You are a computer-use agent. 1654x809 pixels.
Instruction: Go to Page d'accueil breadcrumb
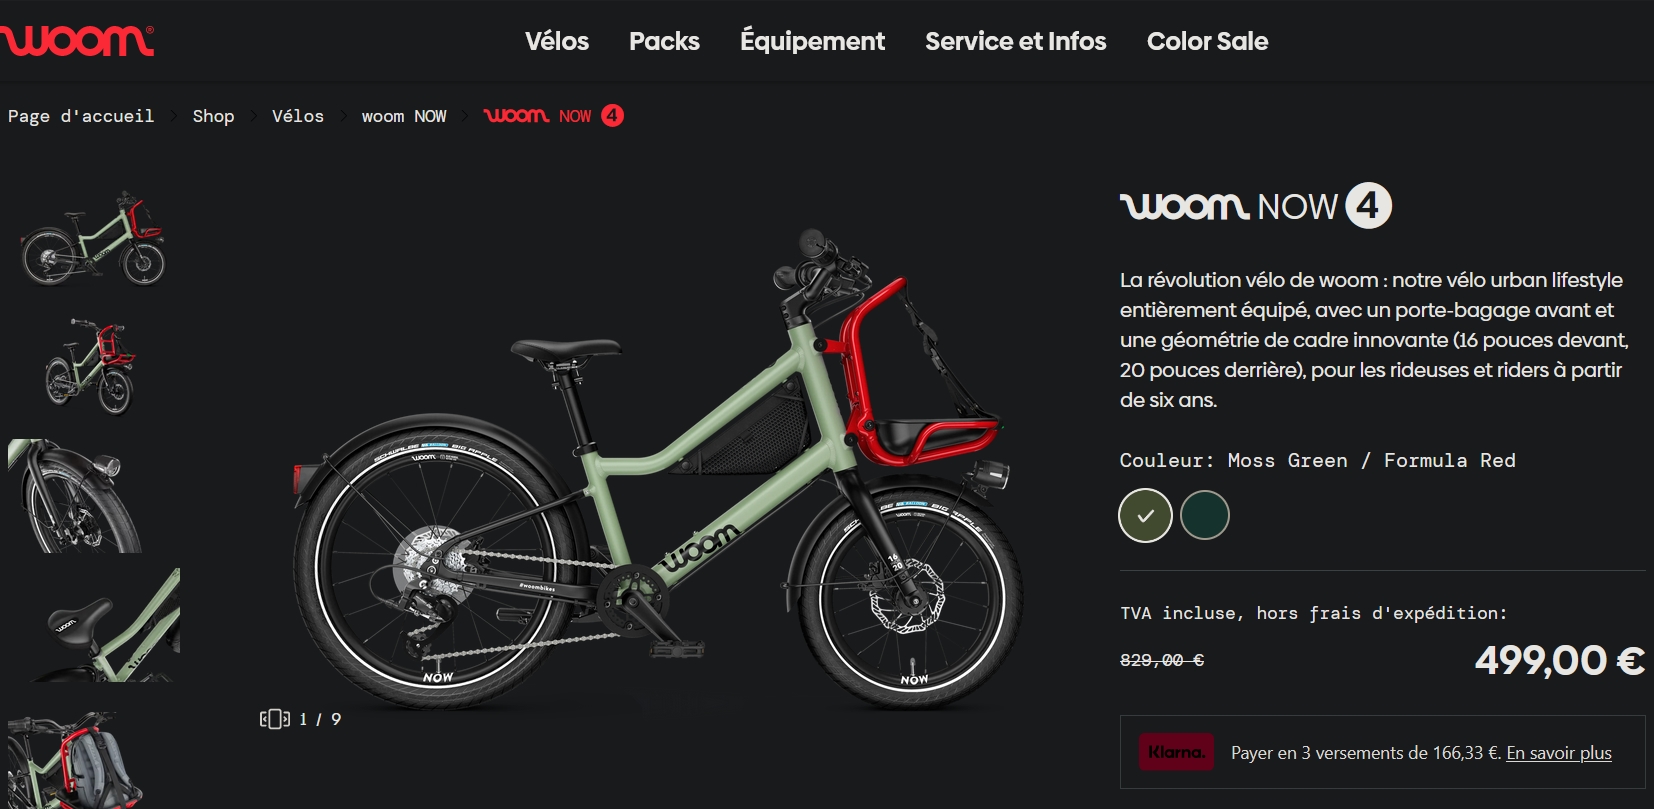[x=81, y=116]
